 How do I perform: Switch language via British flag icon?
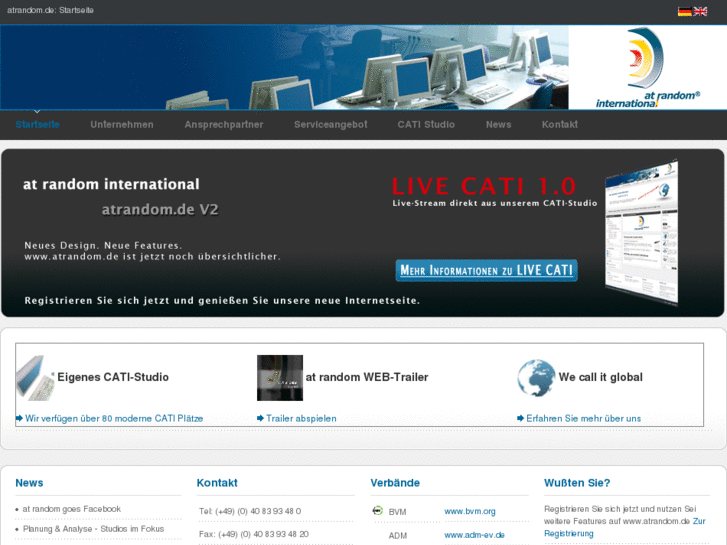point(700,12)
